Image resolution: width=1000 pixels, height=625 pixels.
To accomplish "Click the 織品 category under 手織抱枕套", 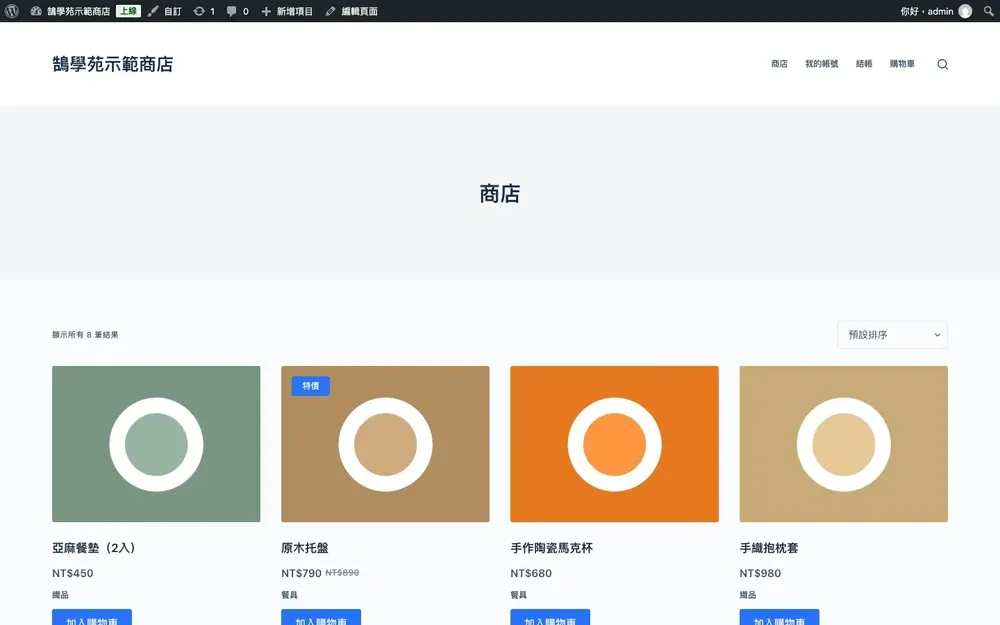I will coord(747,595).
